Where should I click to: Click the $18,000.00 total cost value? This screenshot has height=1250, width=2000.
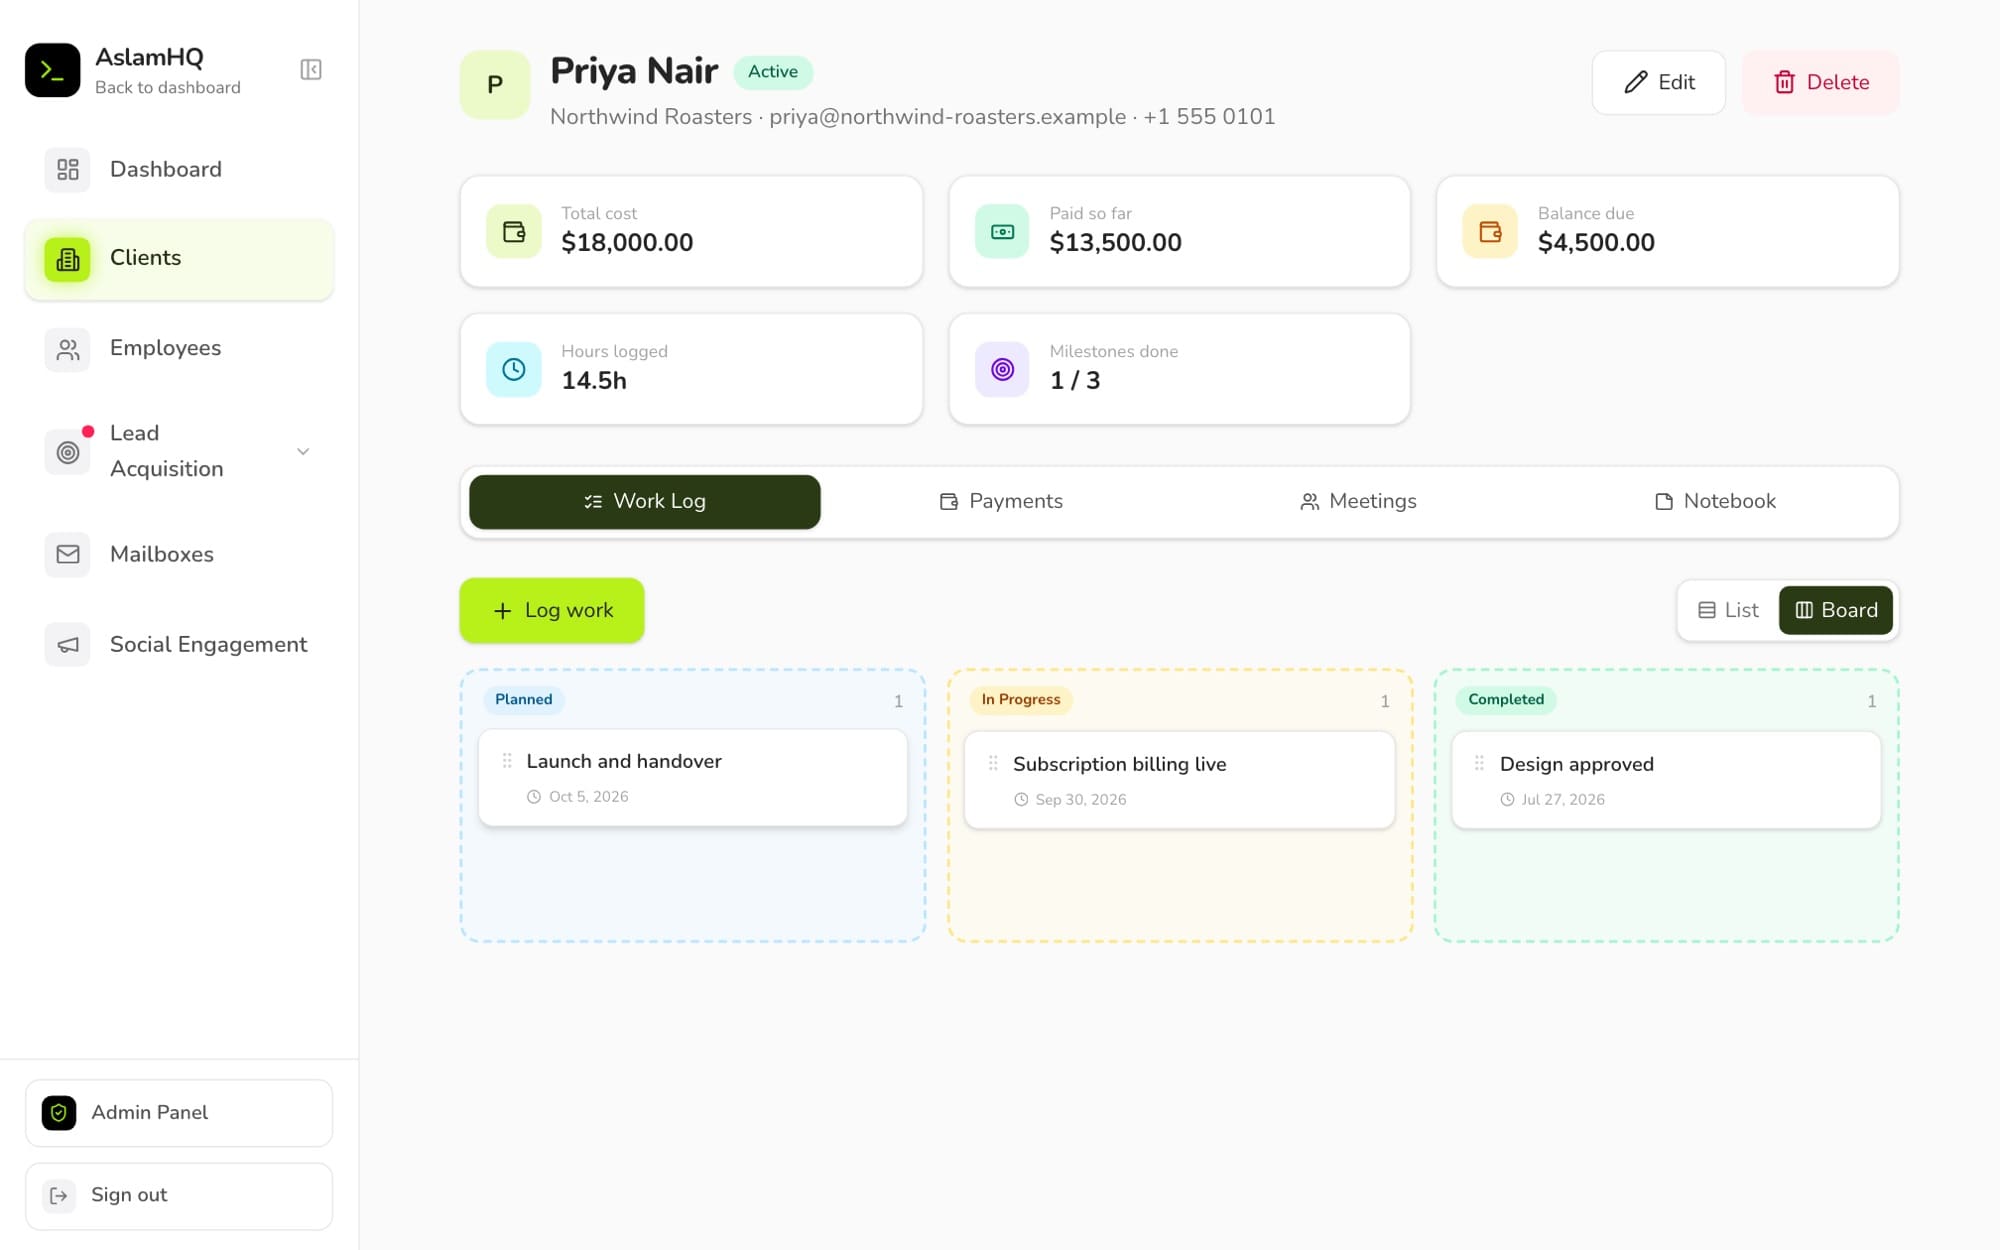627,243
